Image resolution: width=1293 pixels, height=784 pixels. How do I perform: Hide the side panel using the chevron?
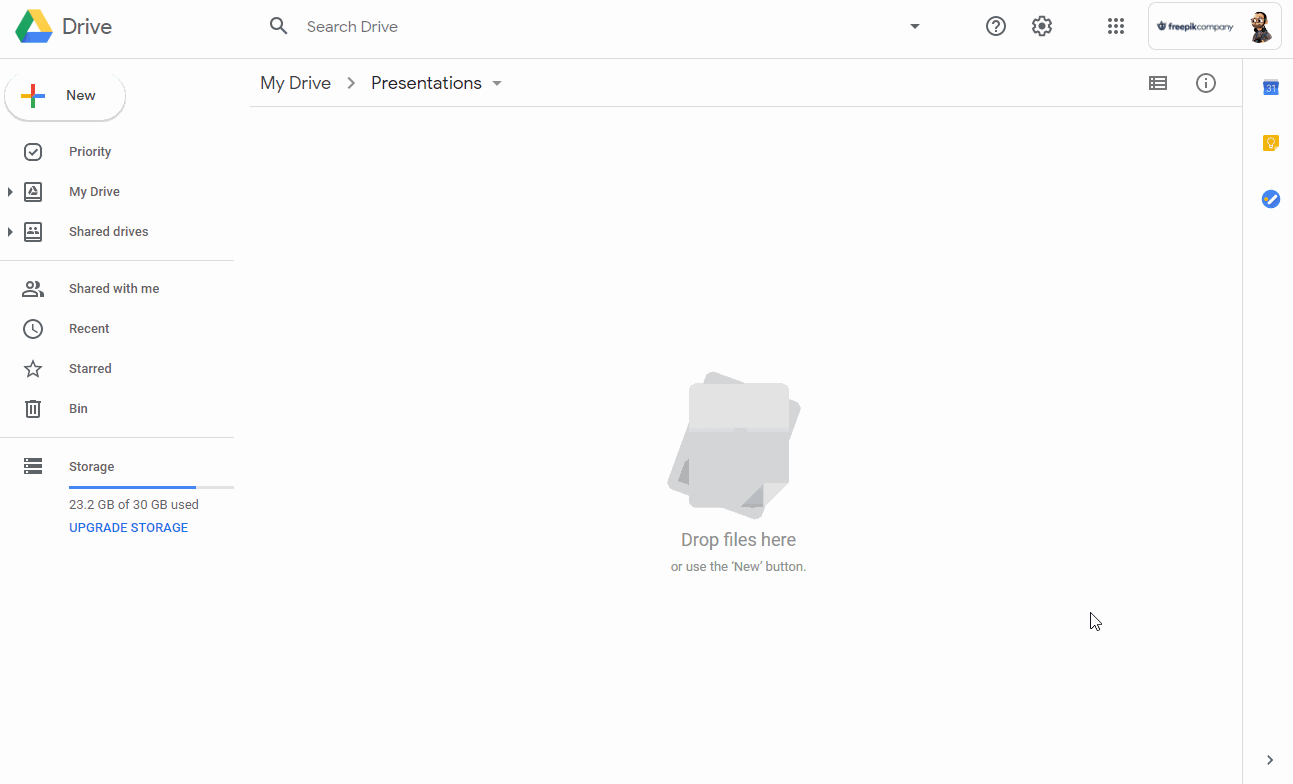point(1270,760)
